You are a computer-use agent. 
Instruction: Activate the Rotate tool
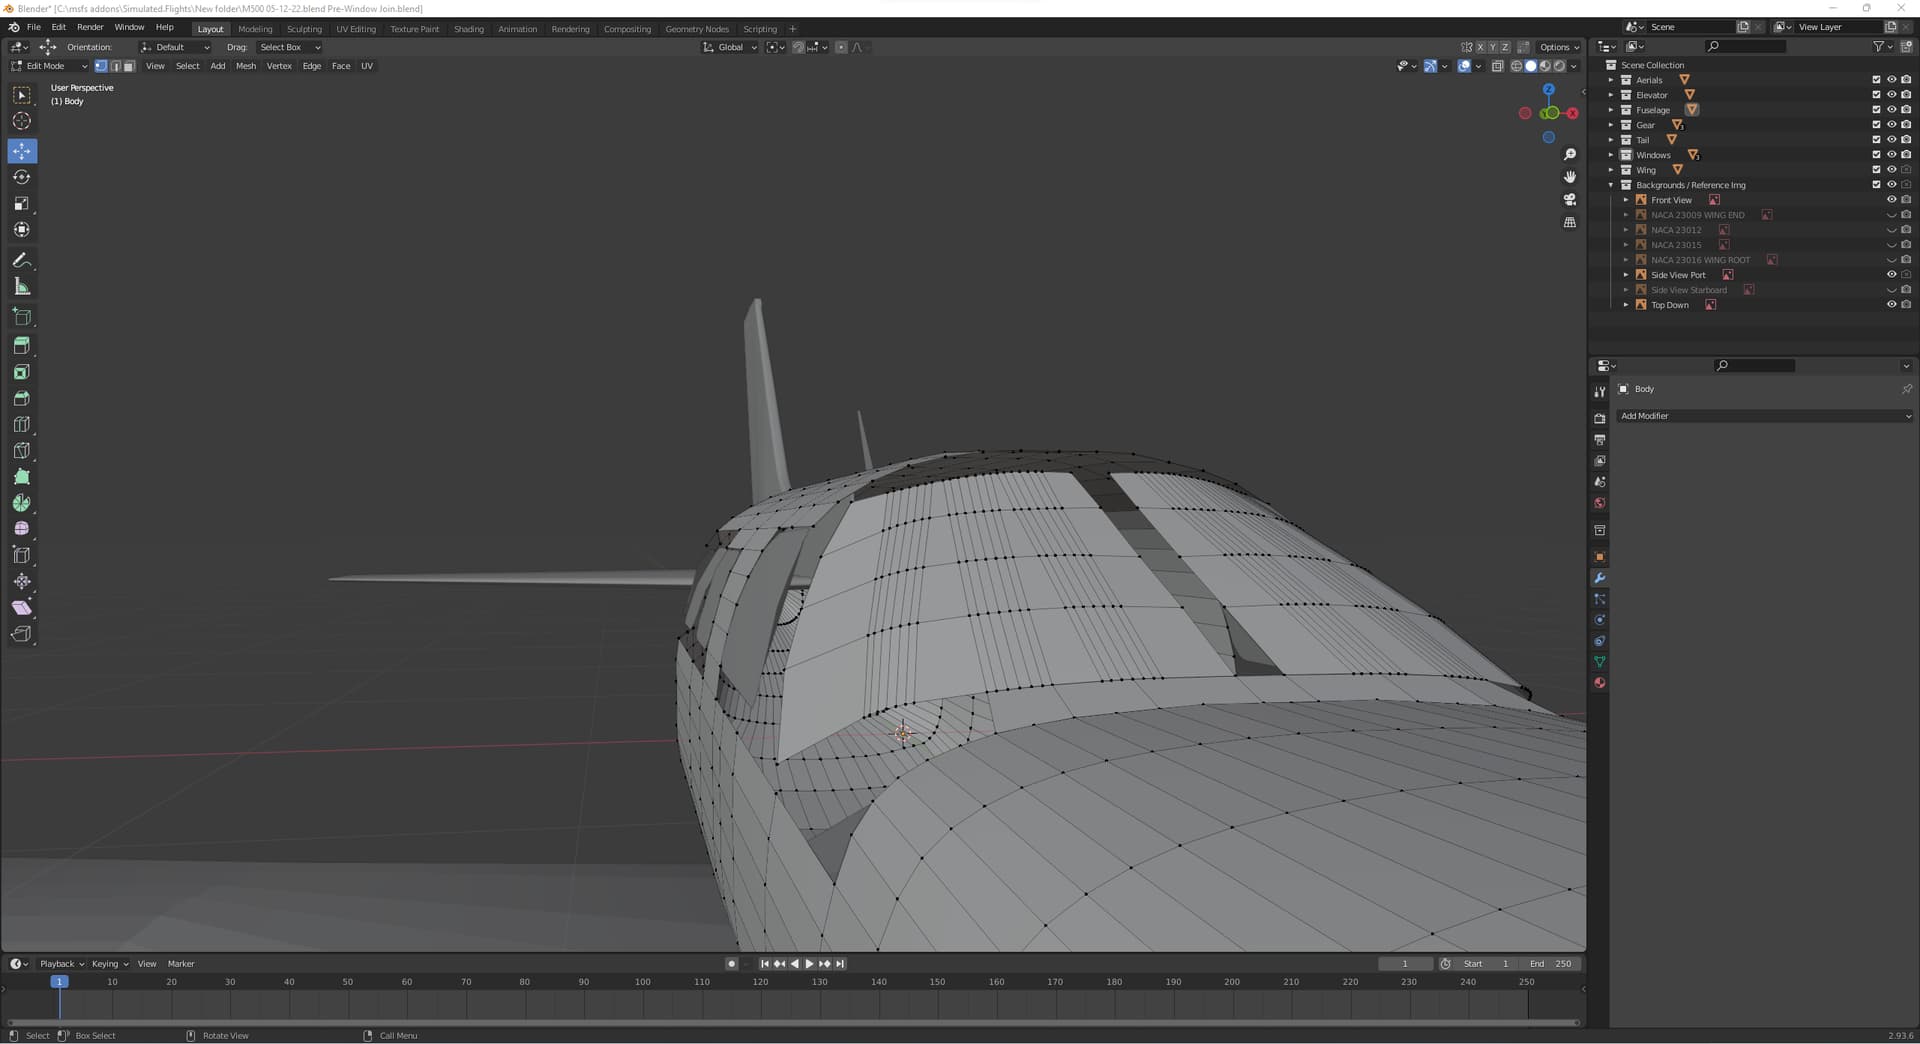pos(22,177)
